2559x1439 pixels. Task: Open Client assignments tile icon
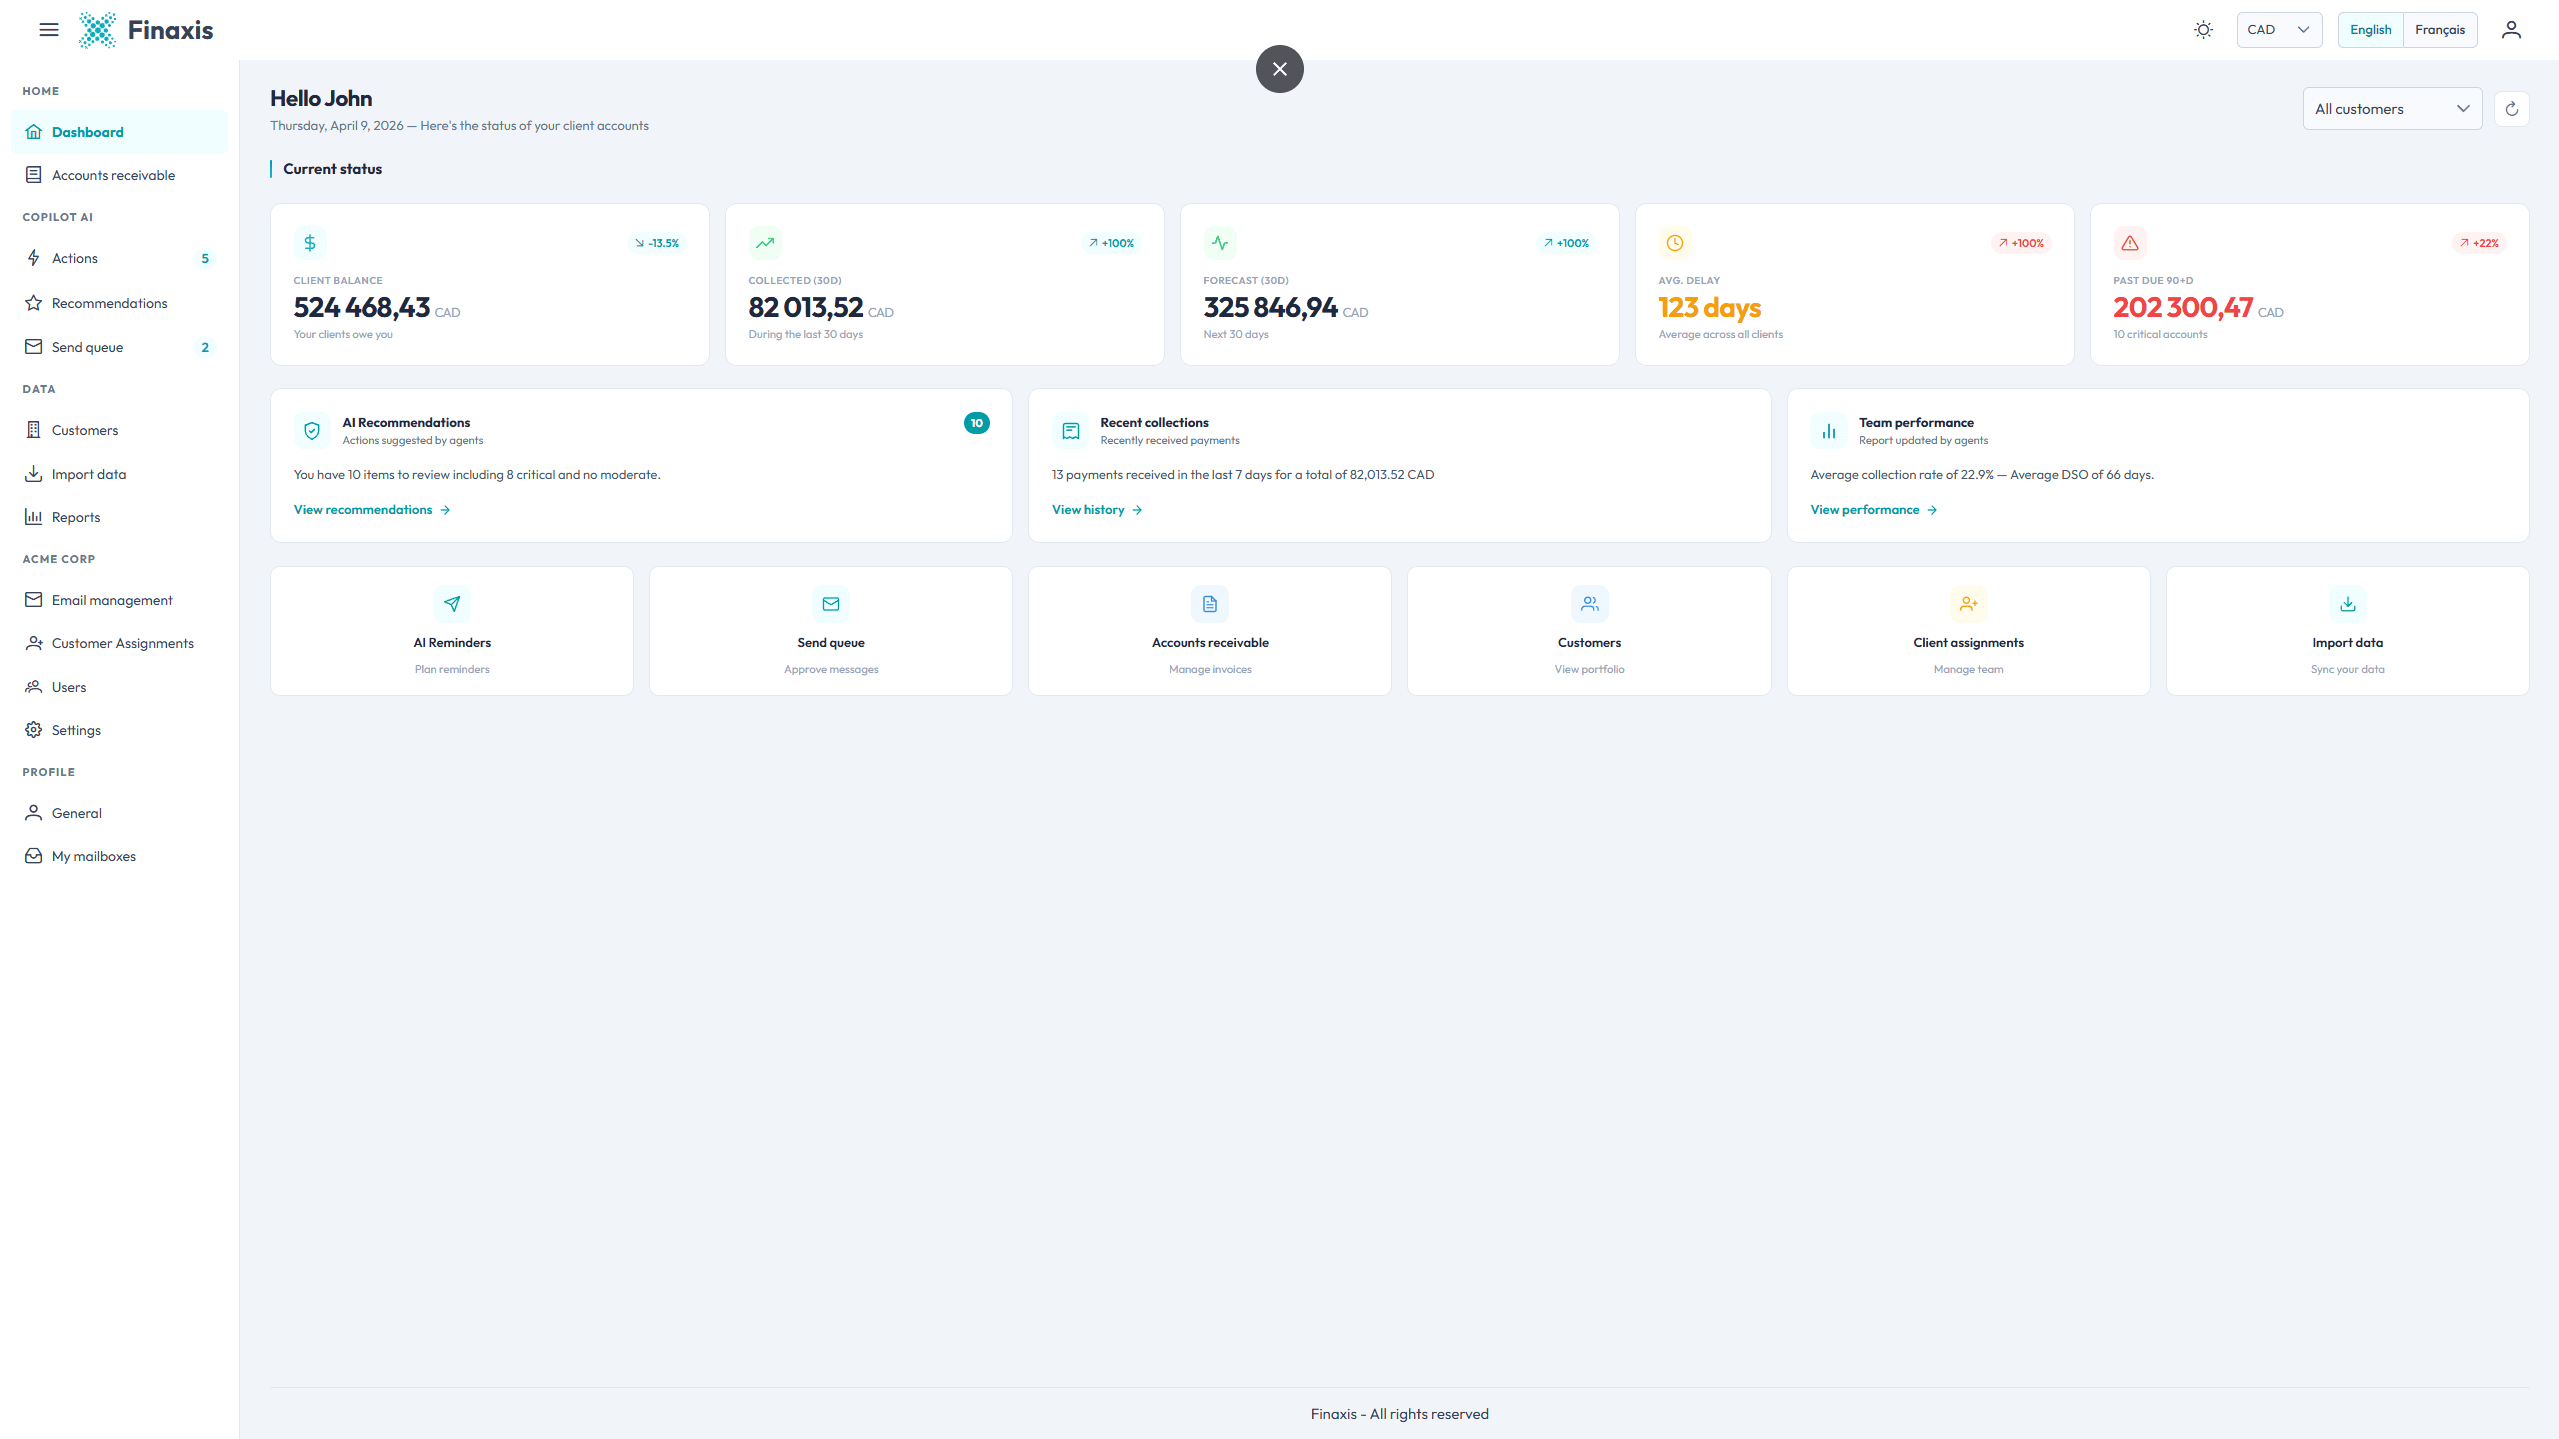click(1968, 604)
